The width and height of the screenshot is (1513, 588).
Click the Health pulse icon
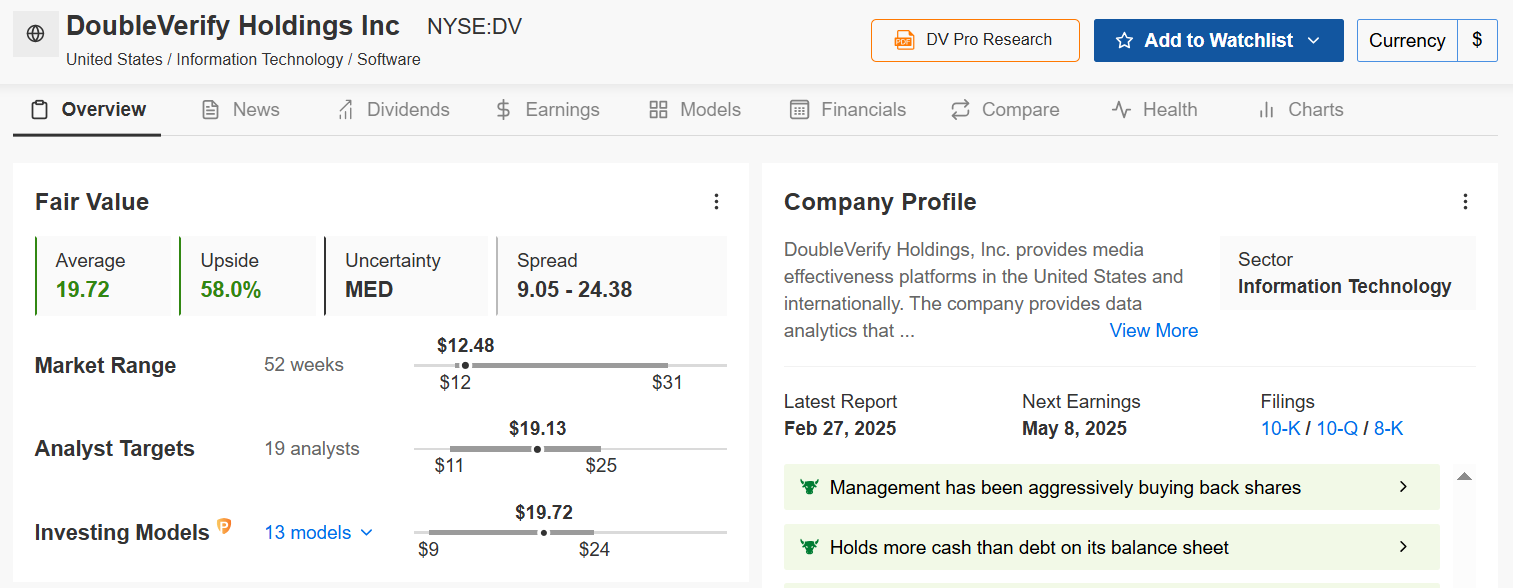1121,110
